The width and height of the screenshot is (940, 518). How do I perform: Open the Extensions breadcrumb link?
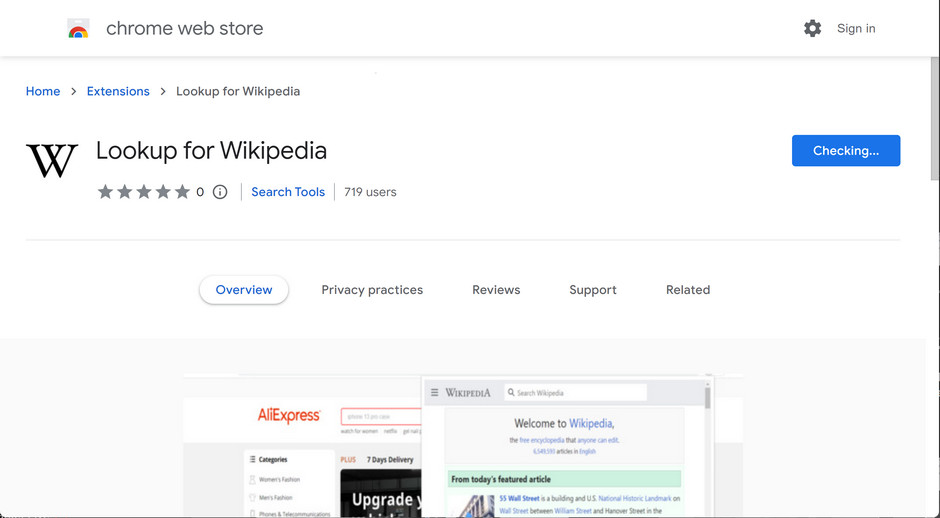[118, 91]
